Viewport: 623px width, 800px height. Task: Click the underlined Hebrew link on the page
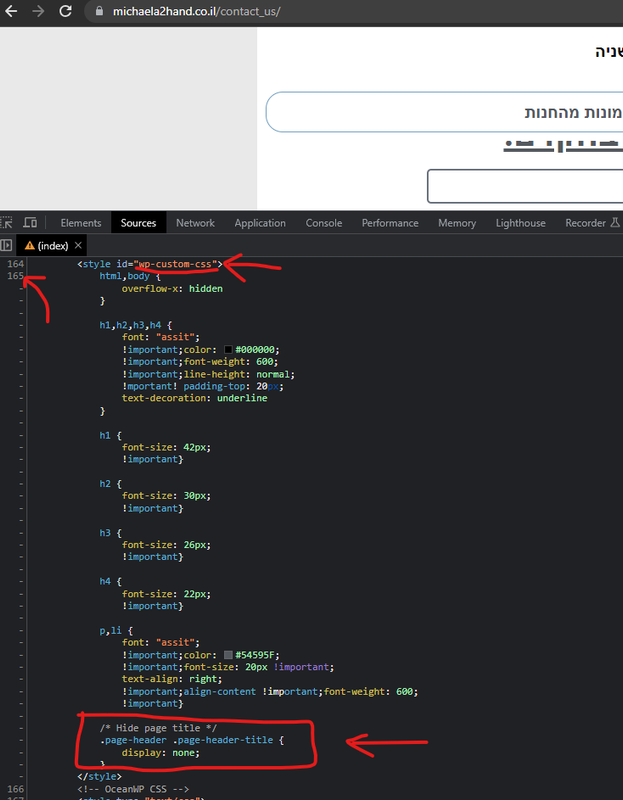(563, 145)
